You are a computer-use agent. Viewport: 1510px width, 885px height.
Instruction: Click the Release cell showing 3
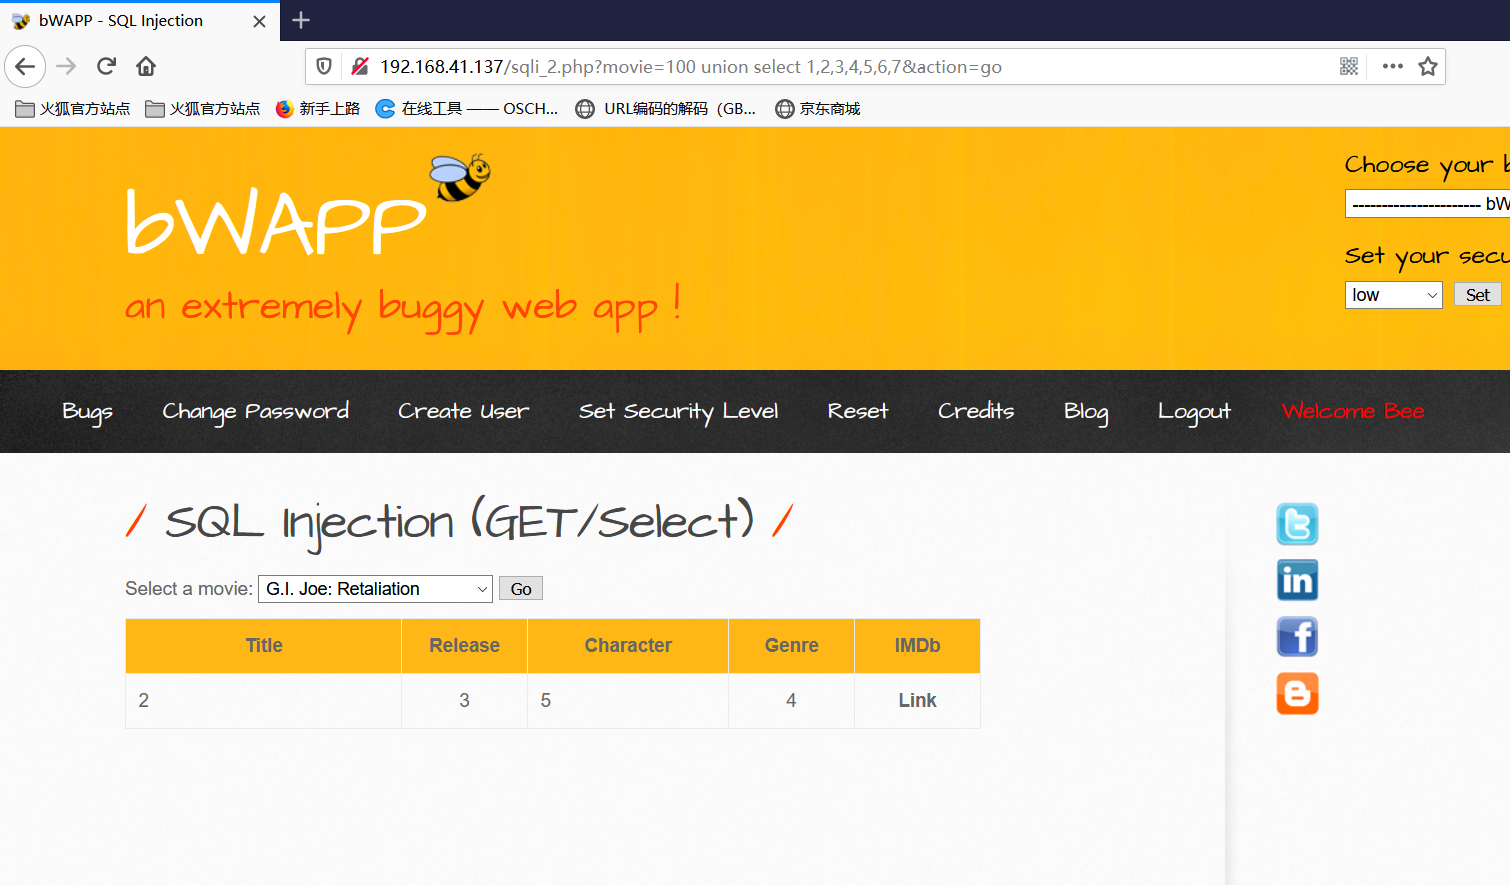[x=464, y=701]
